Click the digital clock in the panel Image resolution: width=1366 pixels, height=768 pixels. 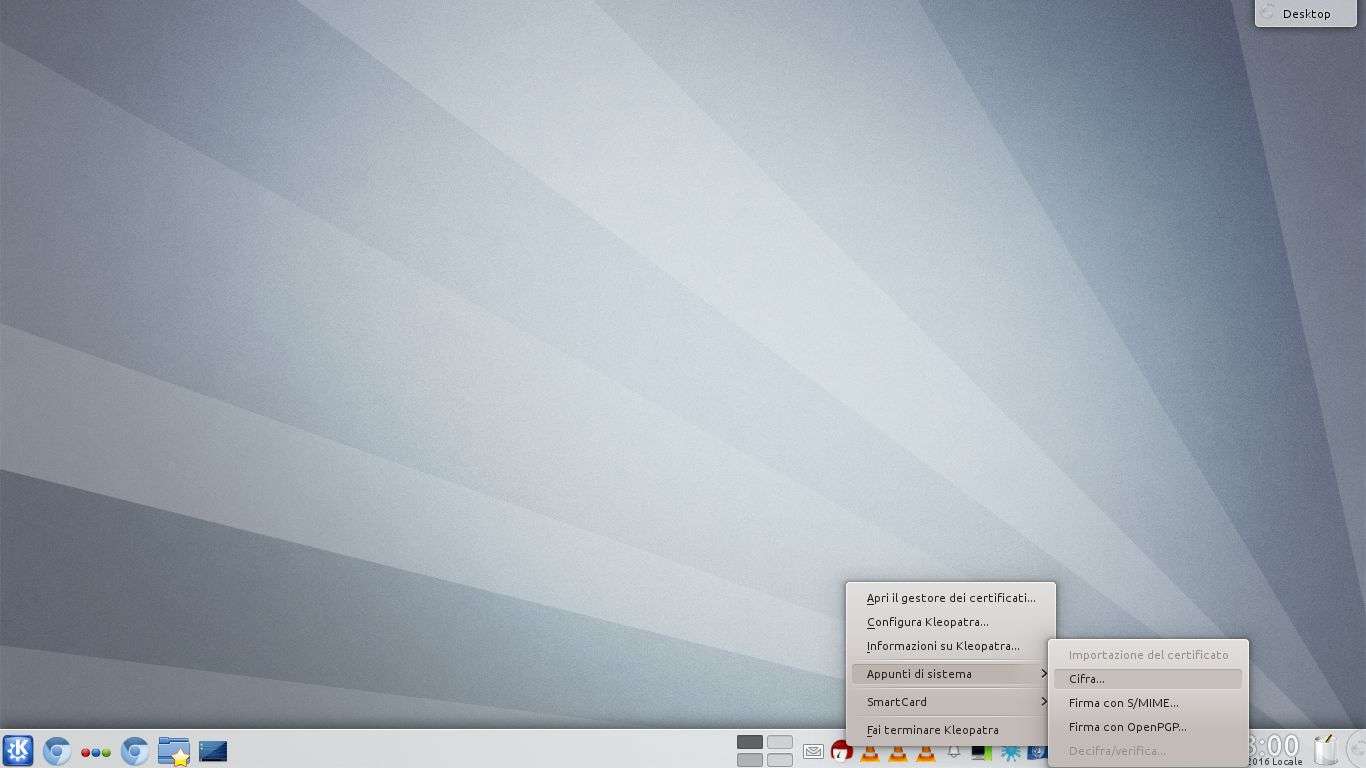[1275, 746]
